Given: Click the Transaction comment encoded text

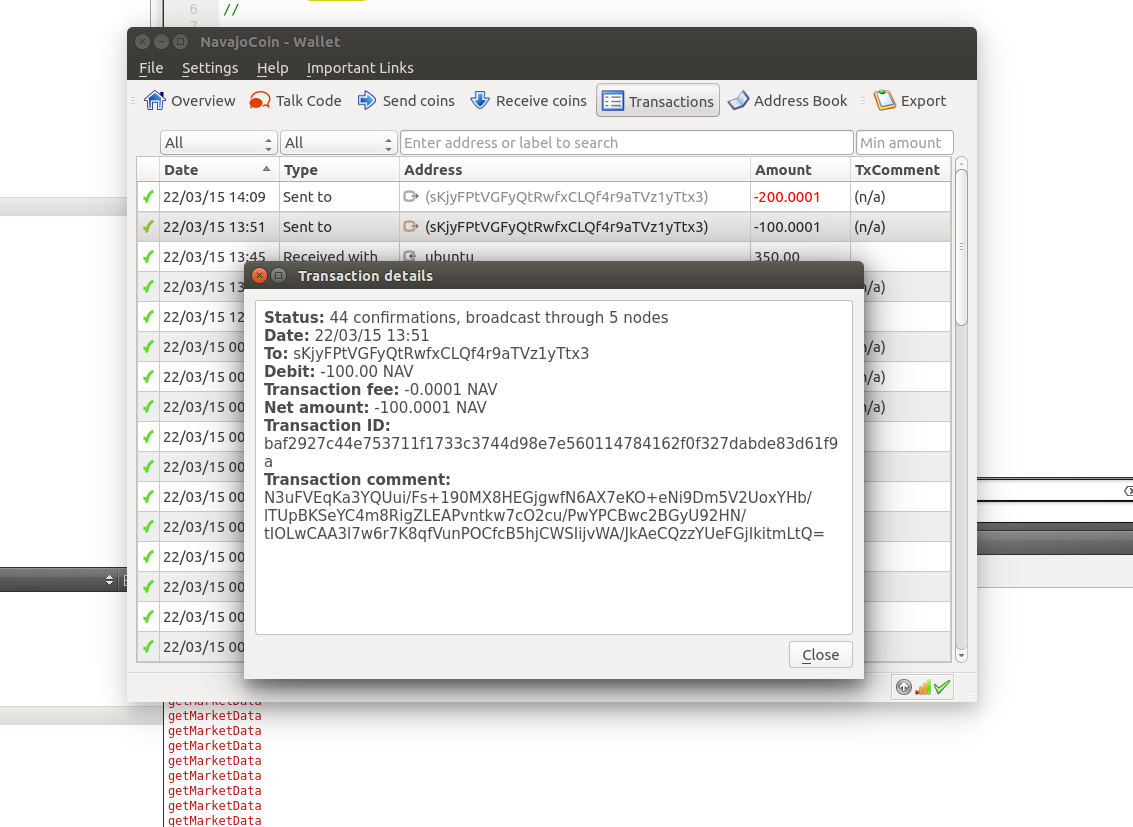Looking at the screenshot, I should coord(544,516).
